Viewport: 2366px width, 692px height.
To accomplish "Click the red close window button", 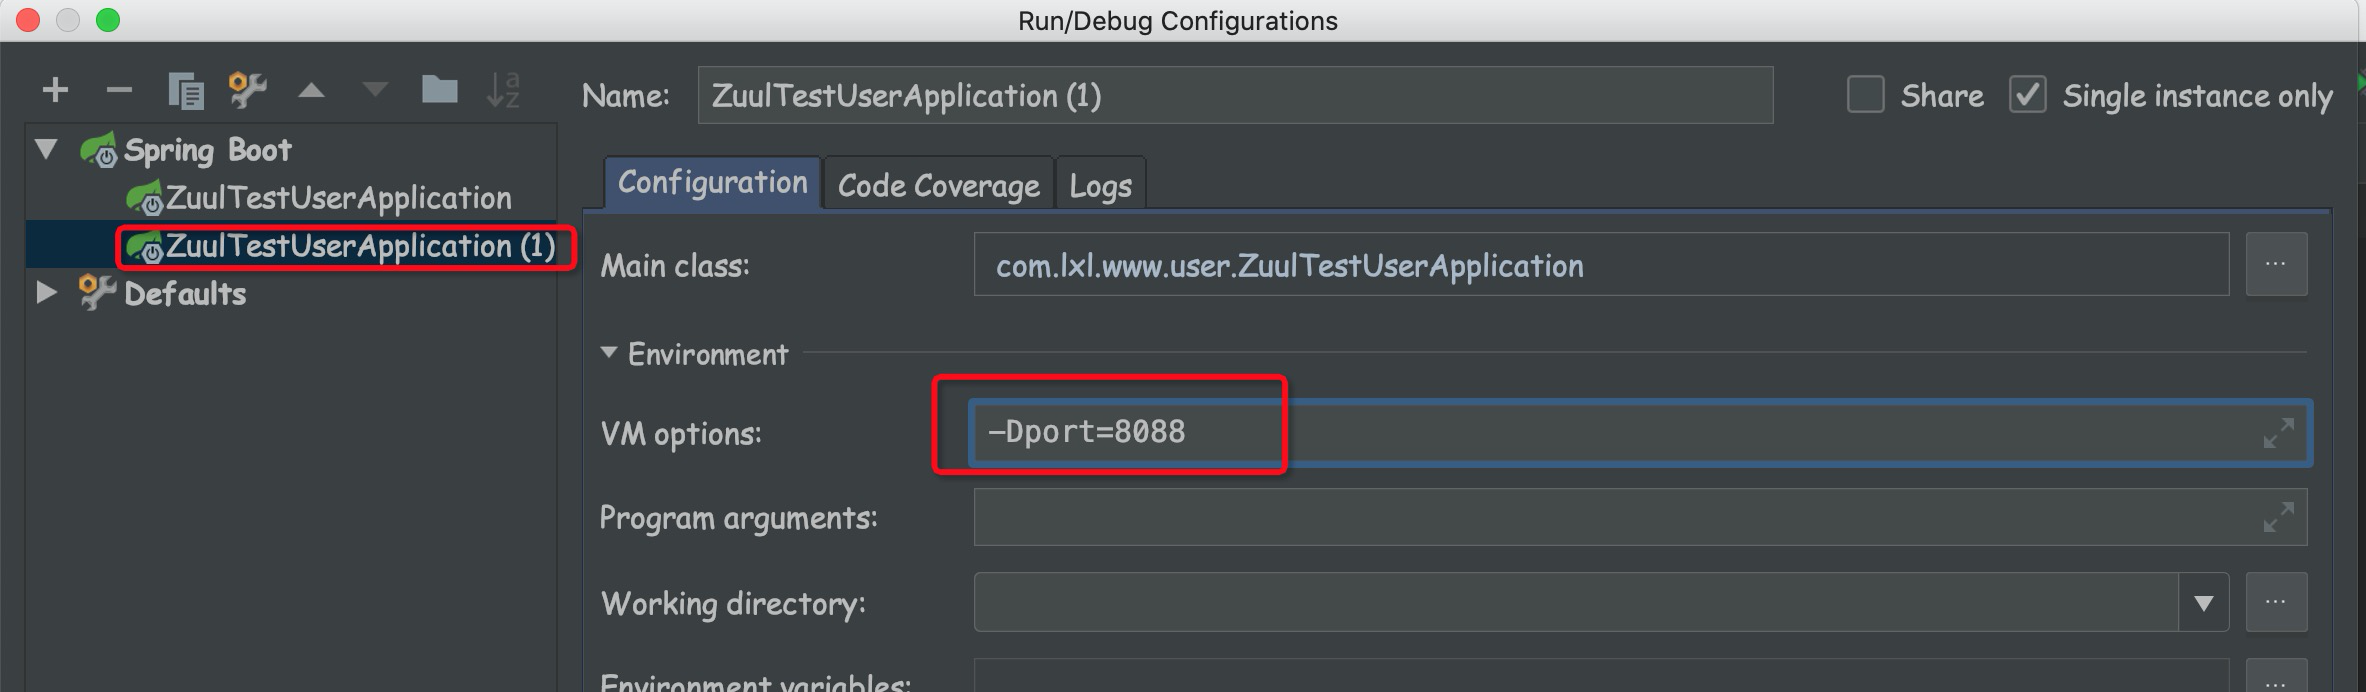I will pyautogui.click(x=28, y=20).
